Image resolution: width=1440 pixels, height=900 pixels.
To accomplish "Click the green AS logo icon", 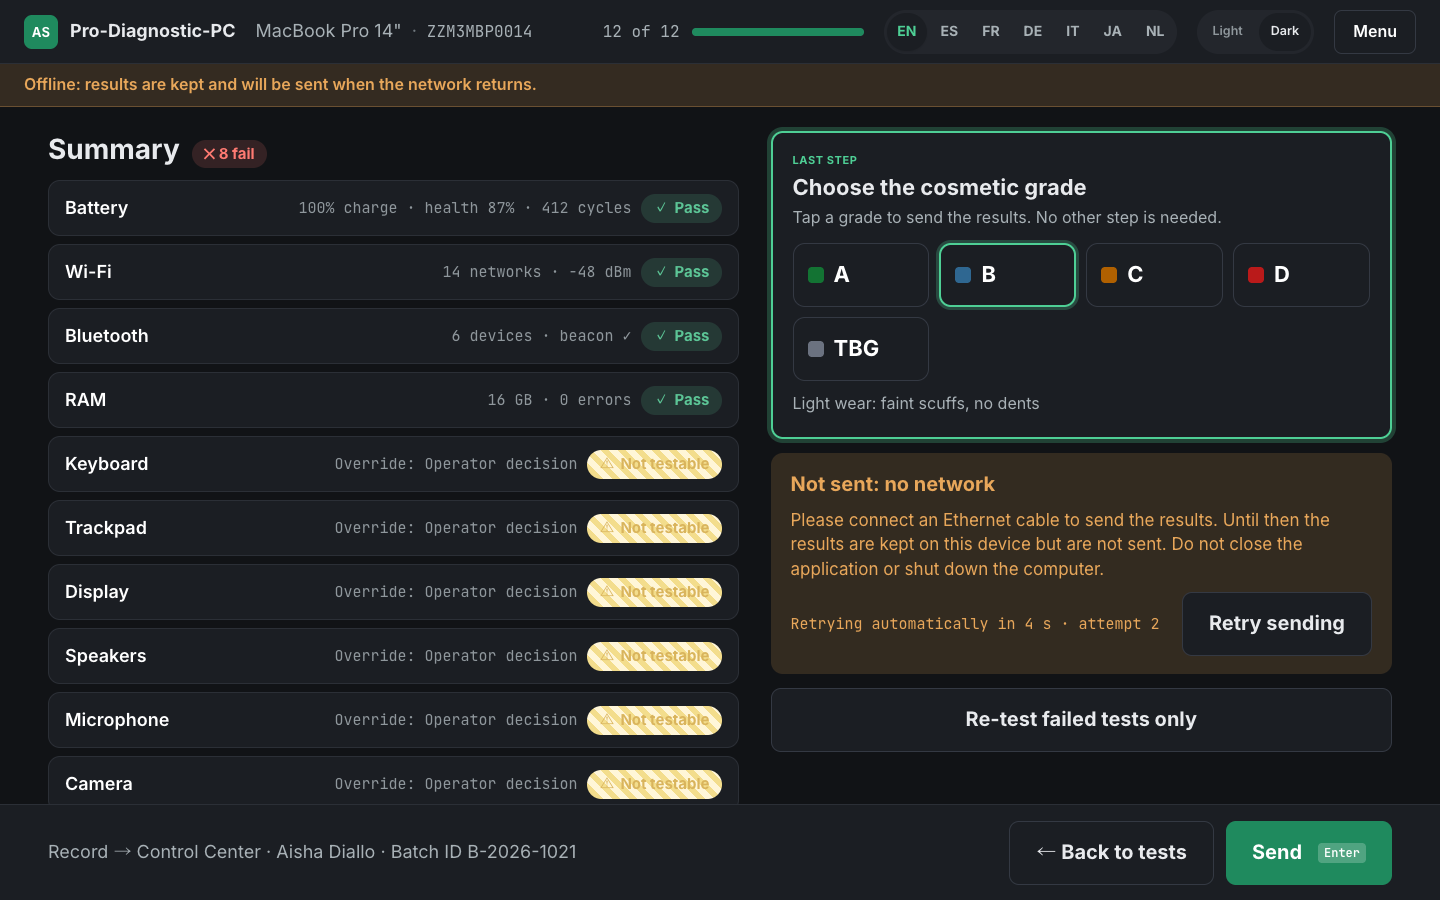I will 41,32.
